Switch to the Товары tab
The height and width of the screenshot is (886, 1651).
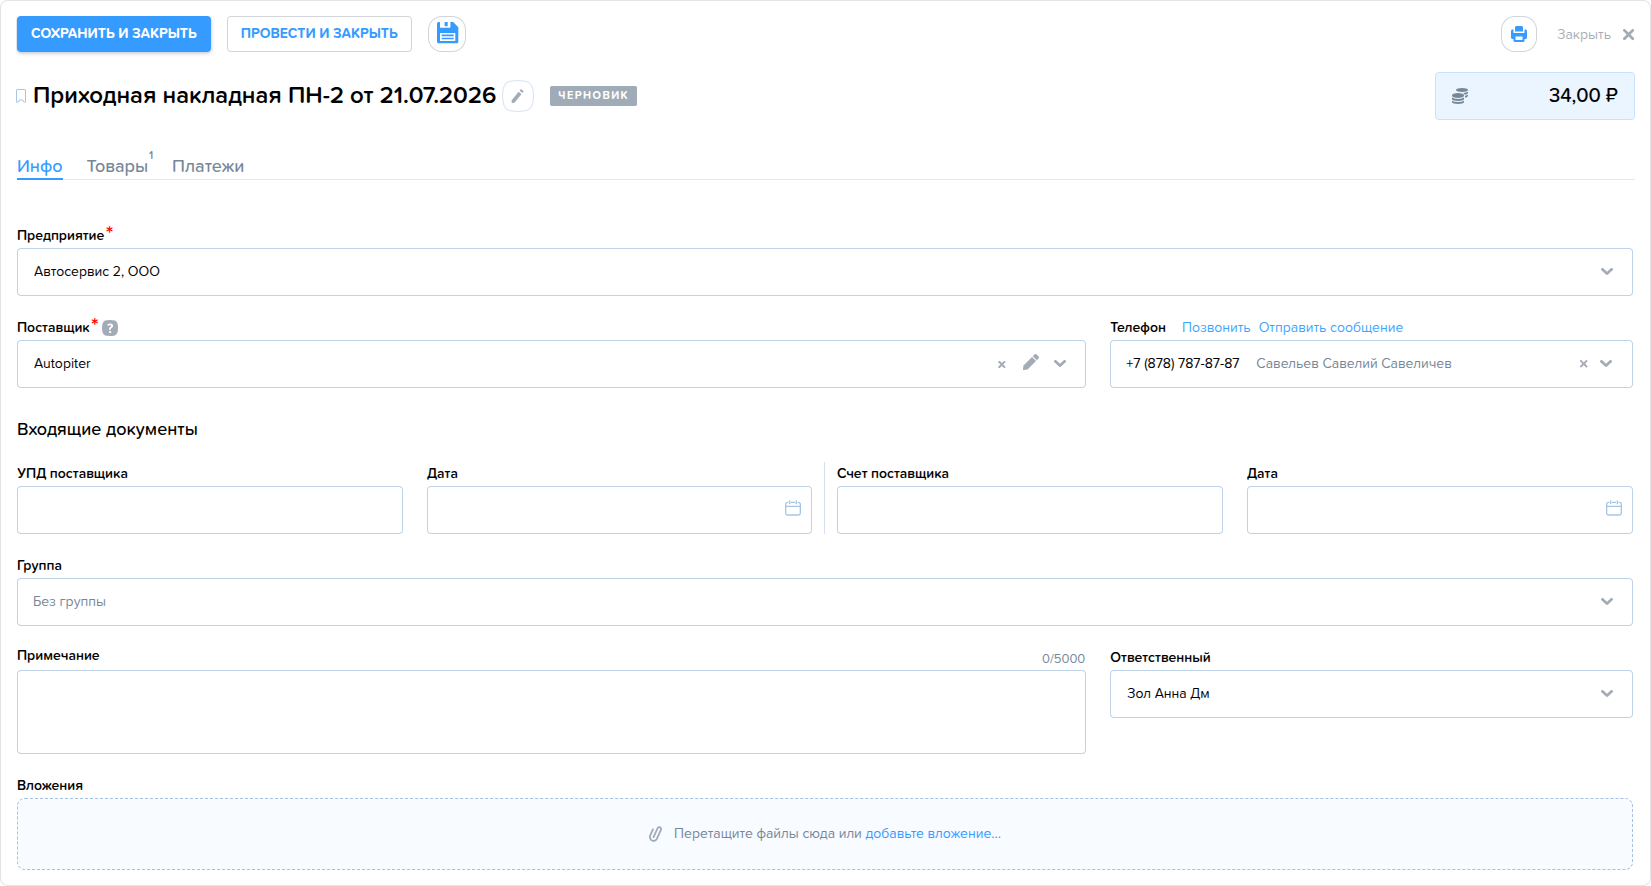117,166
